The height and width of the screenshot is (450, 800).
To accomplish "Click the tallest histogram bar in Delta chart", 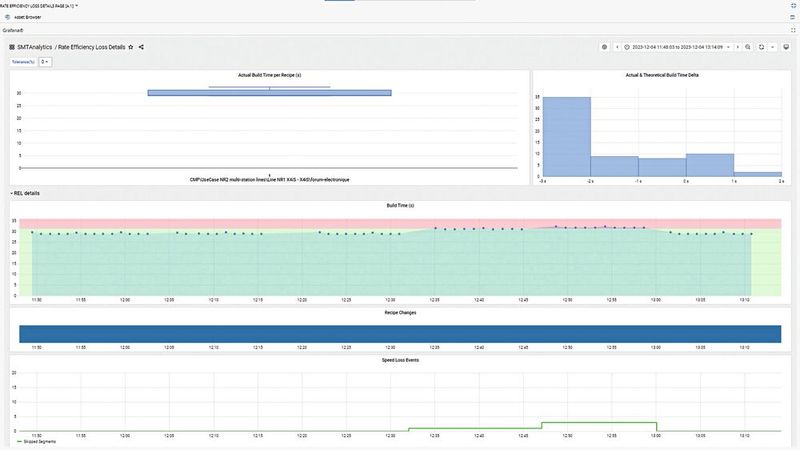I will coord(567,137).
